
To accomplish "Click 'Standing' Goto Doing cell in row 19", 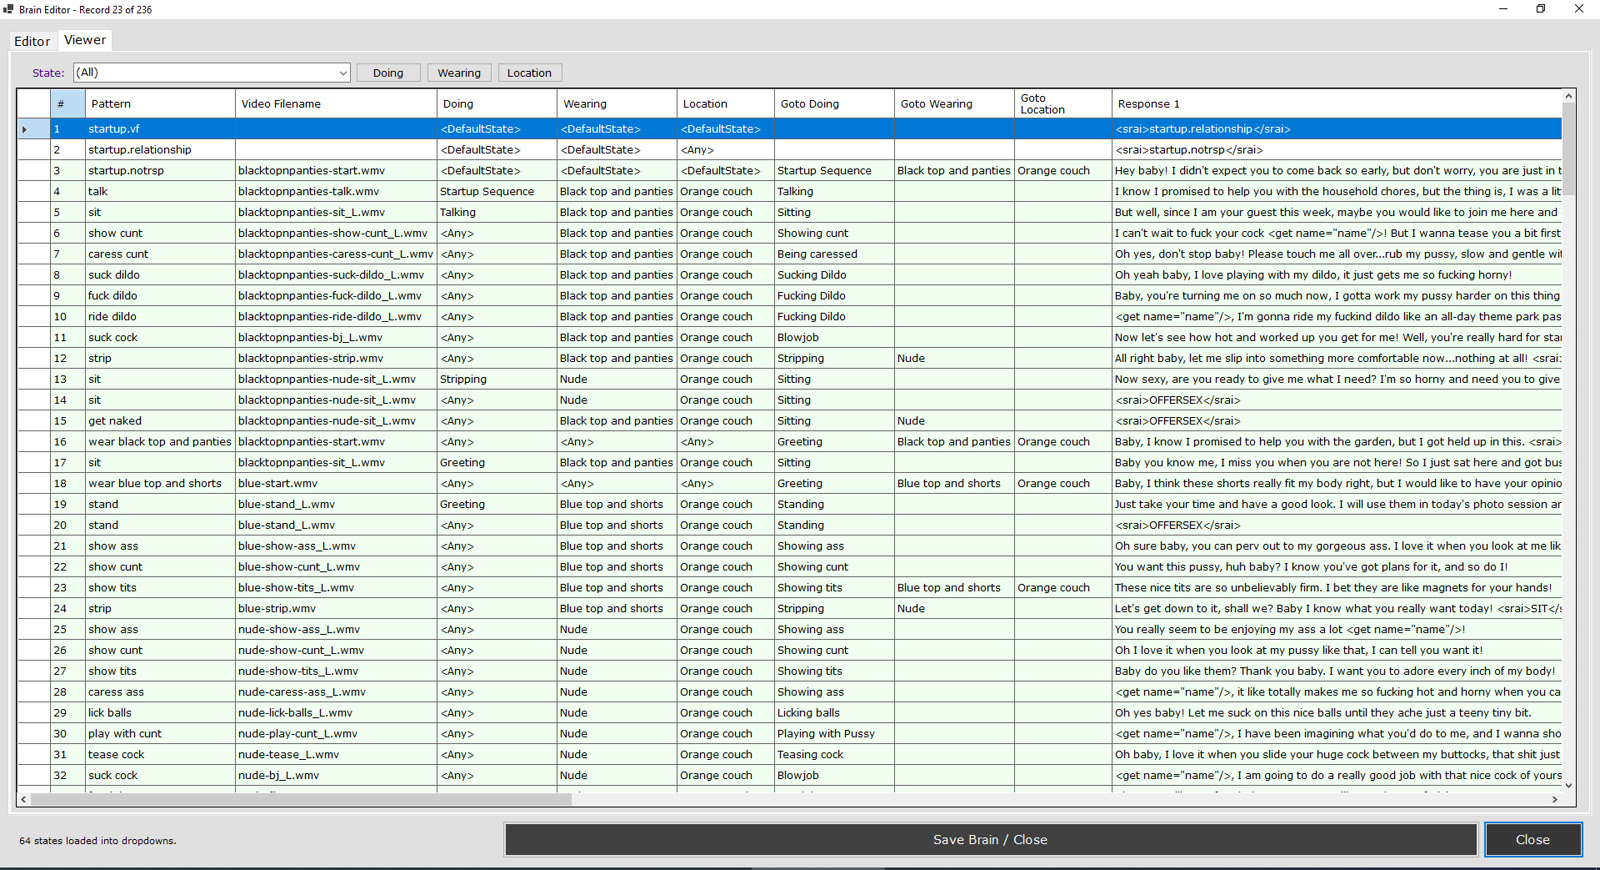I will [x=835, y=505].
